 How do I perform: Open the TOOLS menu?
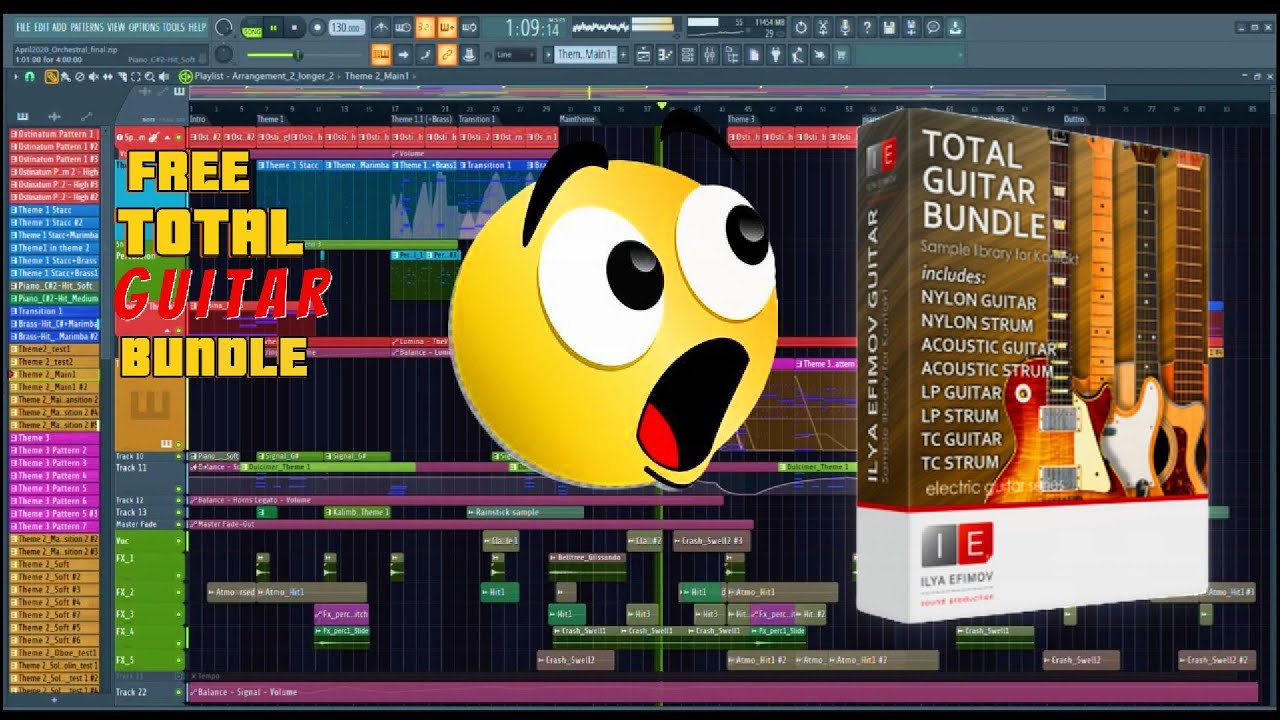pos(174,27)
